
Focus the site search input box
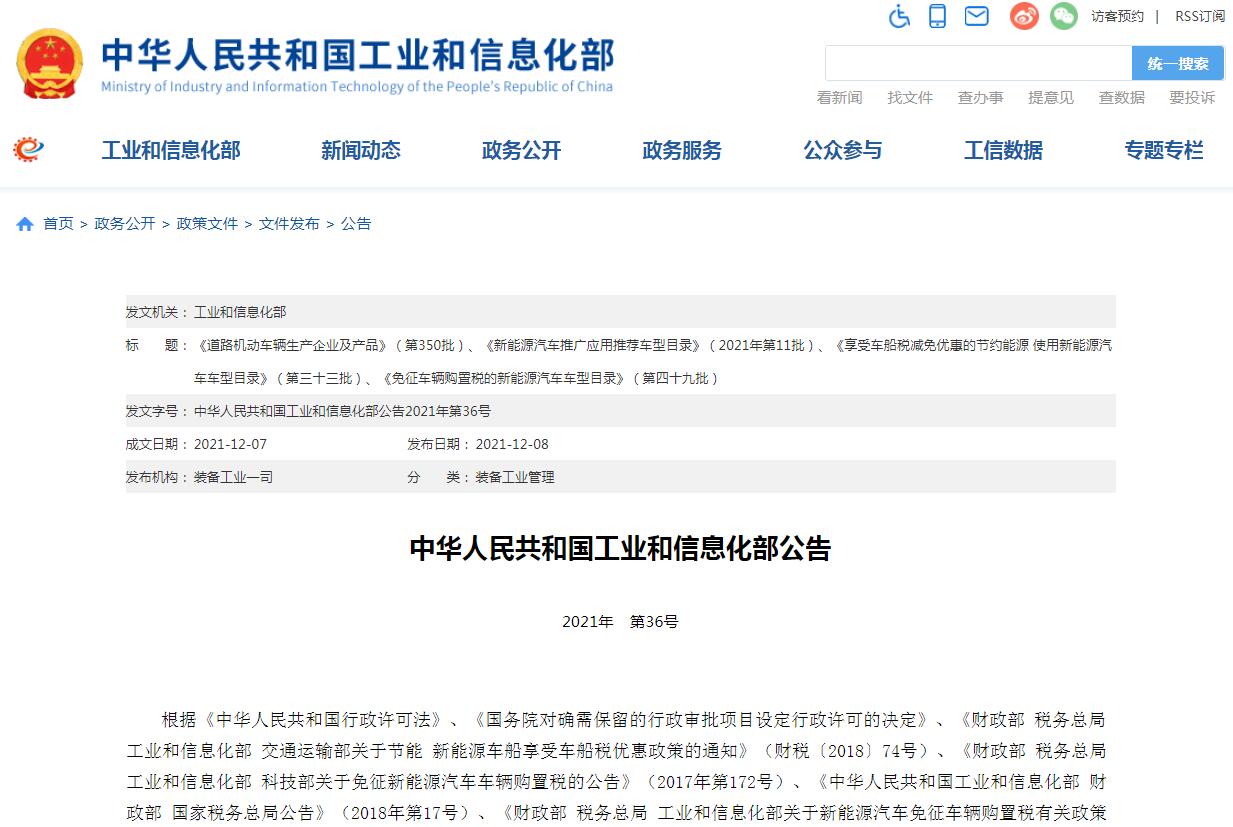[x=978, y=63]
